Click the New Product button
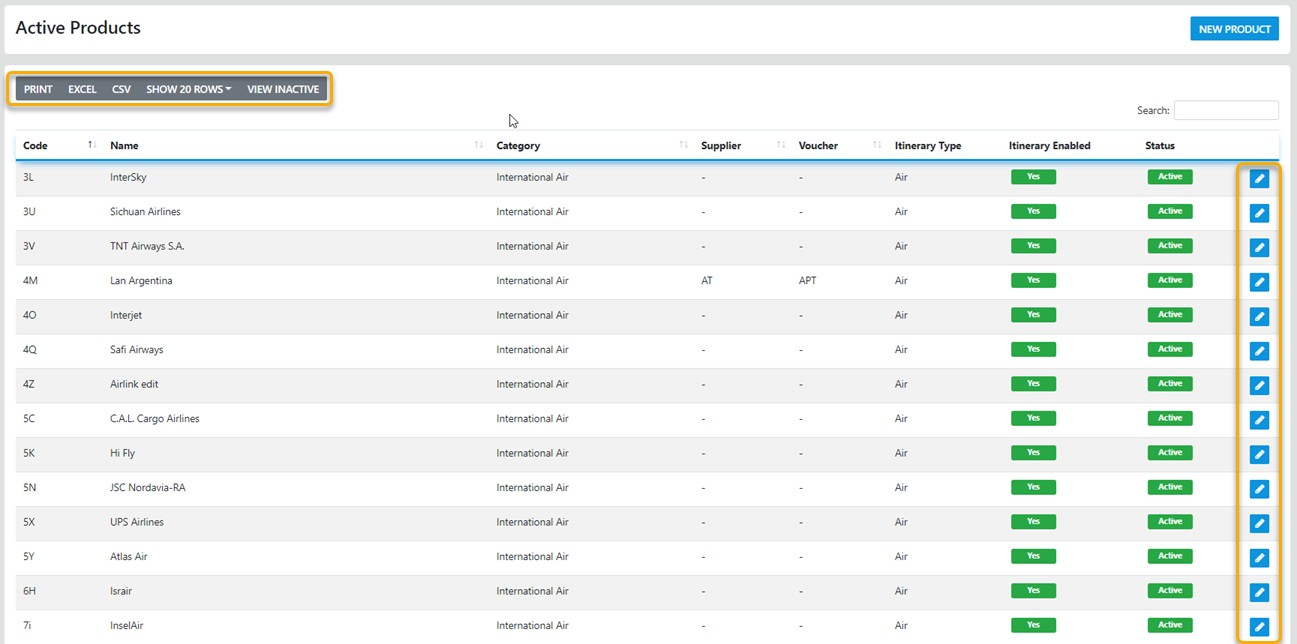 [x=1234, y=29]
